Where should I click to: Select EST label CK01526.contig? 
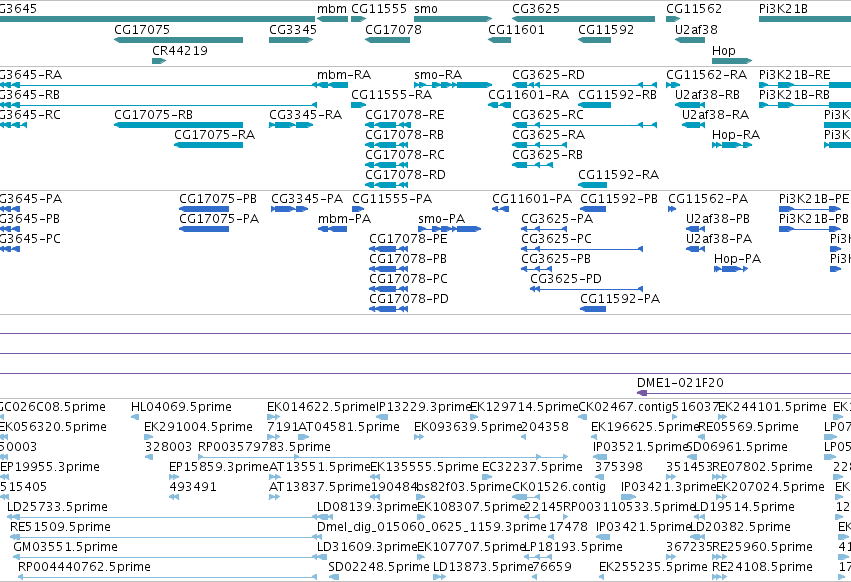(x=559, y=487)
